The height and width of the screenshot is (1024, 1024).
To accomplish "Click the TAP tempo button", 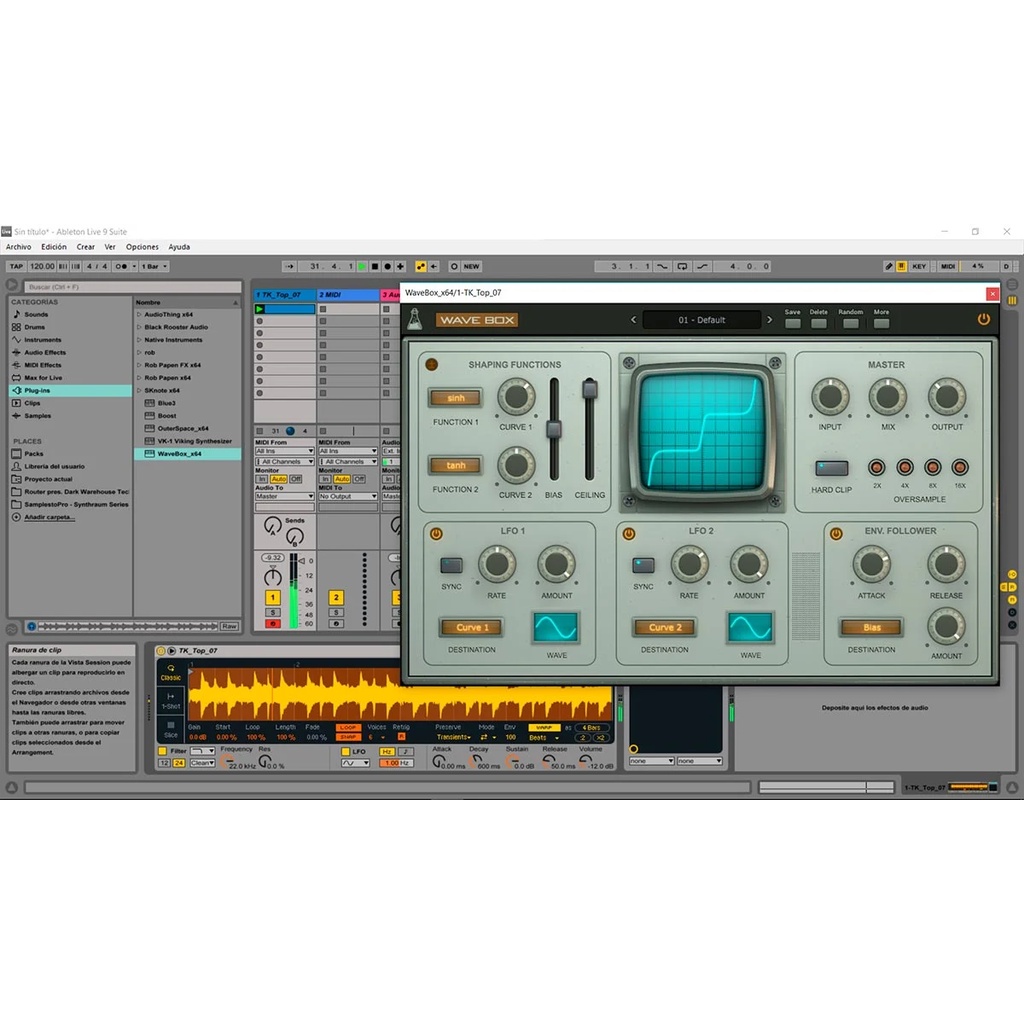I will point(16,267).
